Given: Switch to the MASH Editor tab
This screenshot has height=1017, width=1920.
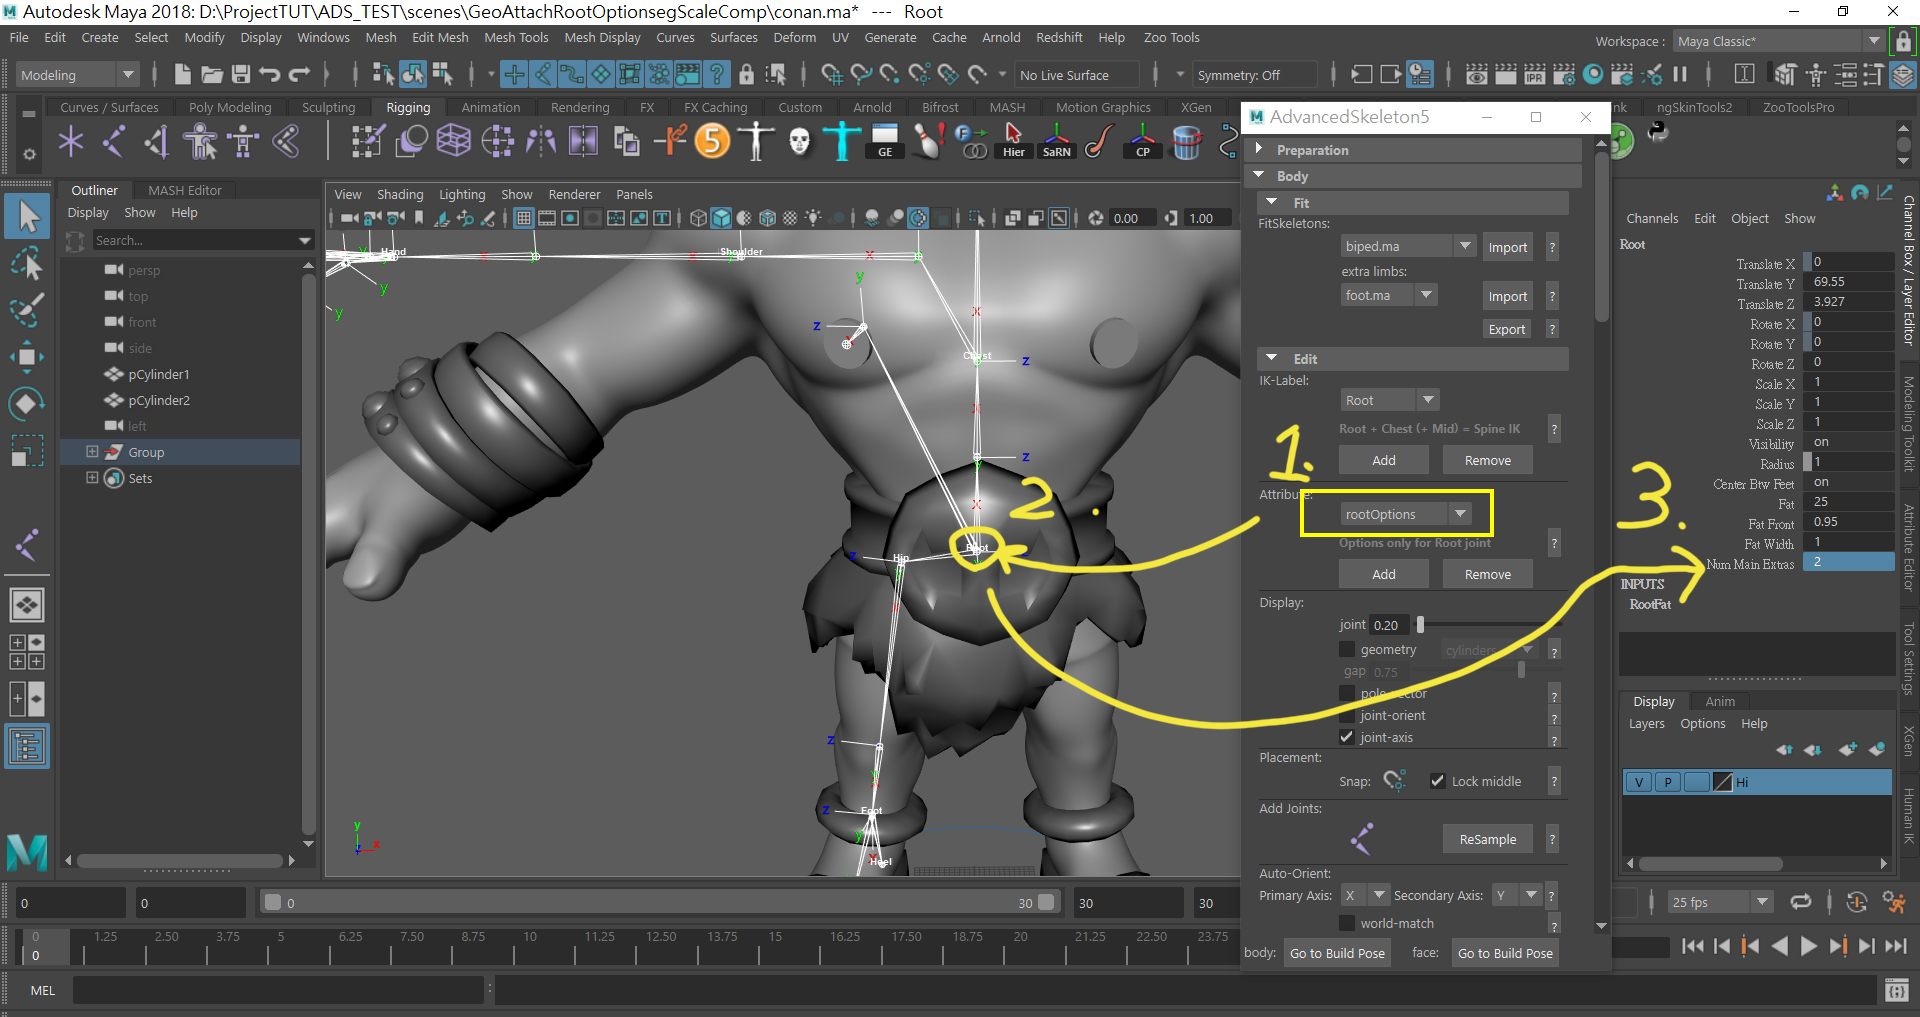Looking at the screenshot, I should point(184,190).
